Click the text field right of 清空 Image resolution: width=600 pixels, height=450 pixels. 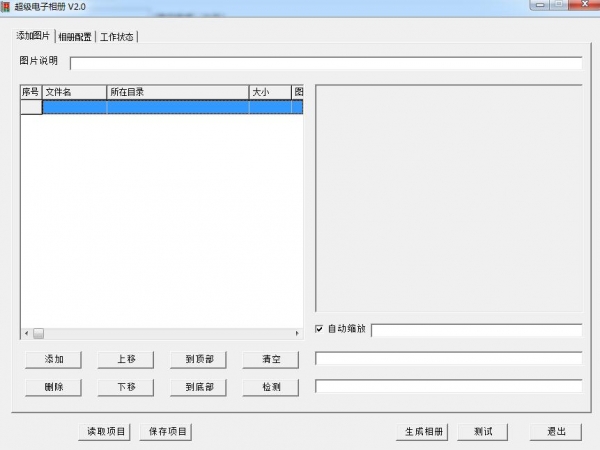click(448, 358)
